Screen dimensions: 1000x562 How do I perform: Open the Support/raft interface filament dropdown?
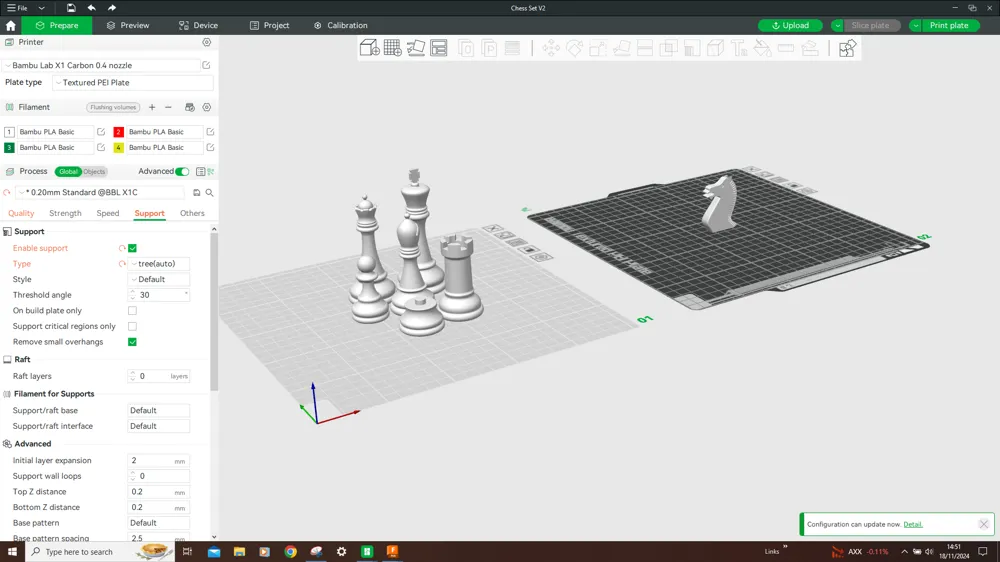[x=159, y=426]
